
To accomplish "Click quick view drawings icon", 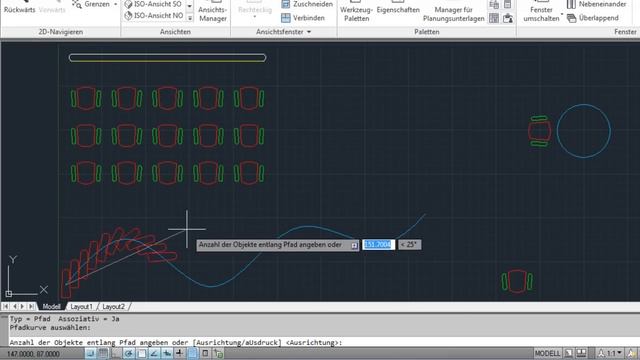I will click(x=581, y=353).
